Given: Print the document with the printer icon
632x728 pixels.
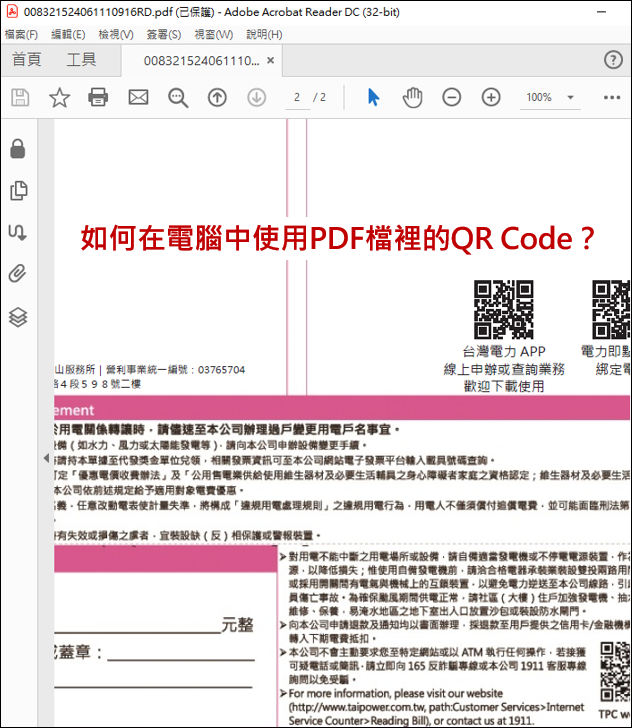Looking at the screenshot, I should pos(98,98).
